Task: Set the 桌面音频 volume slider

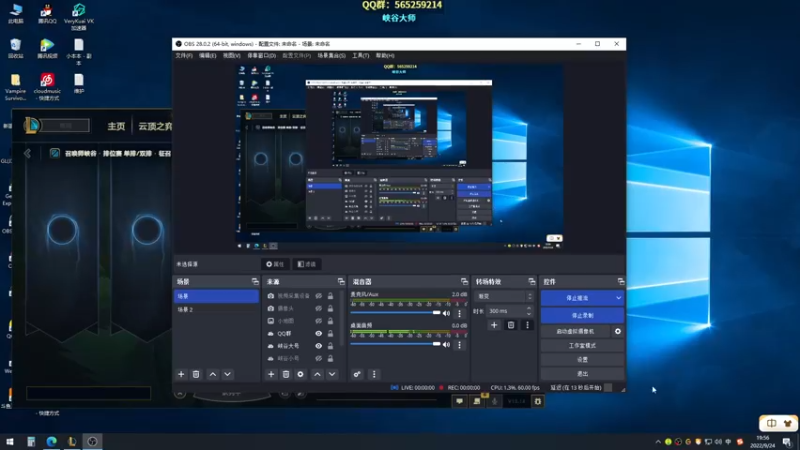Action: (x=395, y=344)
